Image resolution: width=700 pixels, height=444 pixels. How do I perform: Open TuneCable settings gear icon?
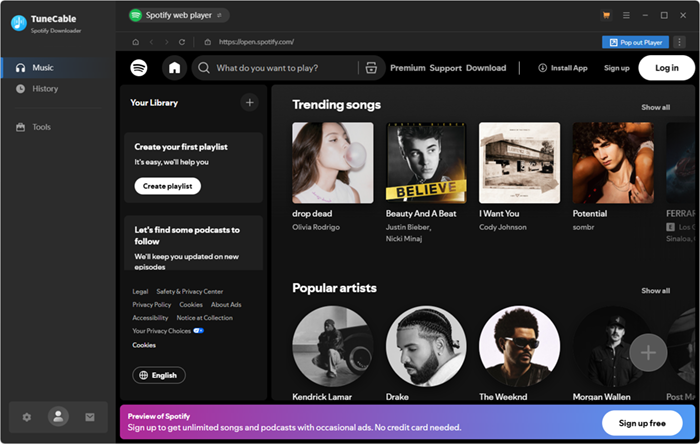27,417
